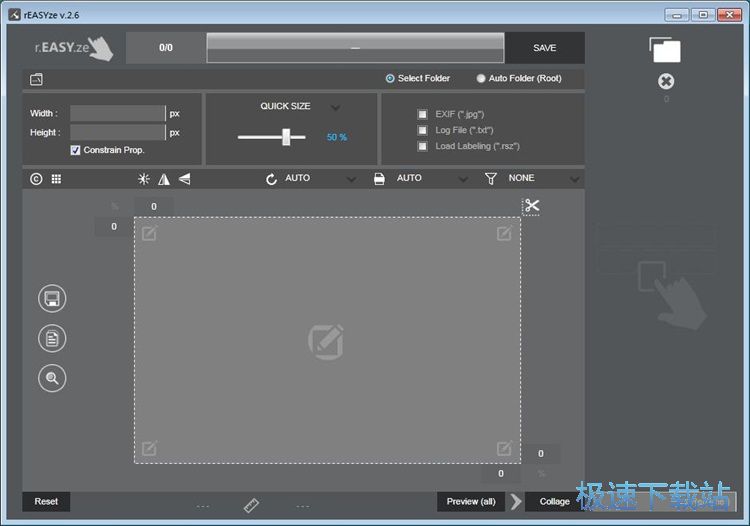Click the bottom-right label edit icon
The height and width of the screenshot is (526, 750).
tap(504, 448)
